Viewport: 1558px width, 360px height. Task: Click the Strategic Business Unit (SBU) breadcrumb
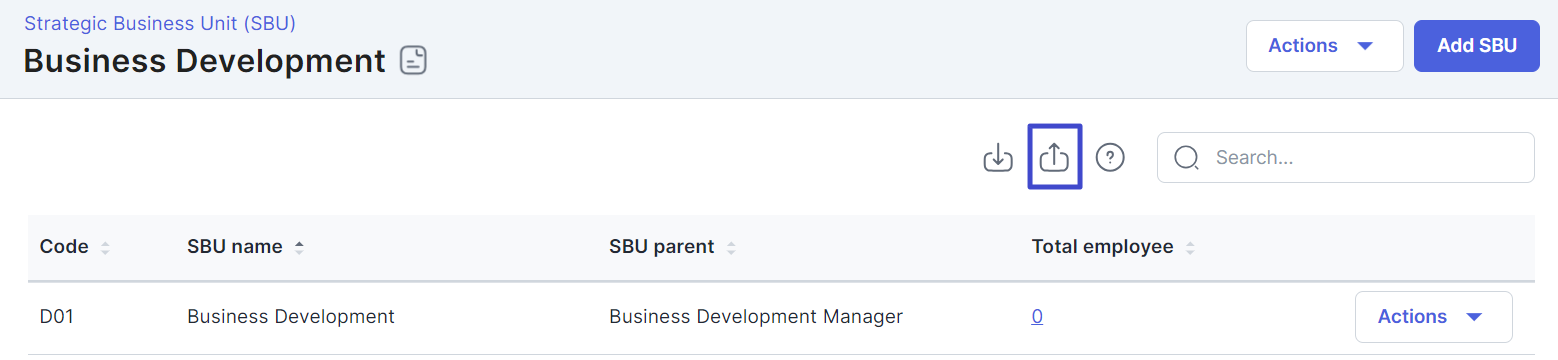(160, 22)
